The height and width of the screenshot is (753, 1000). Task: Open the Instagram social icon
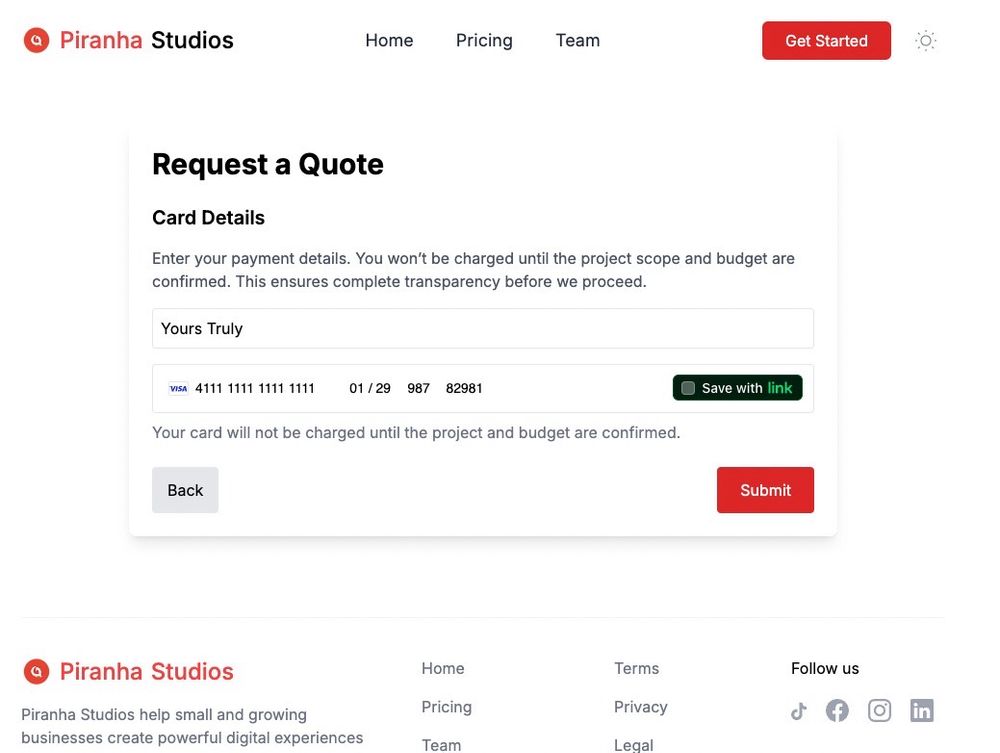pos(879,711)
